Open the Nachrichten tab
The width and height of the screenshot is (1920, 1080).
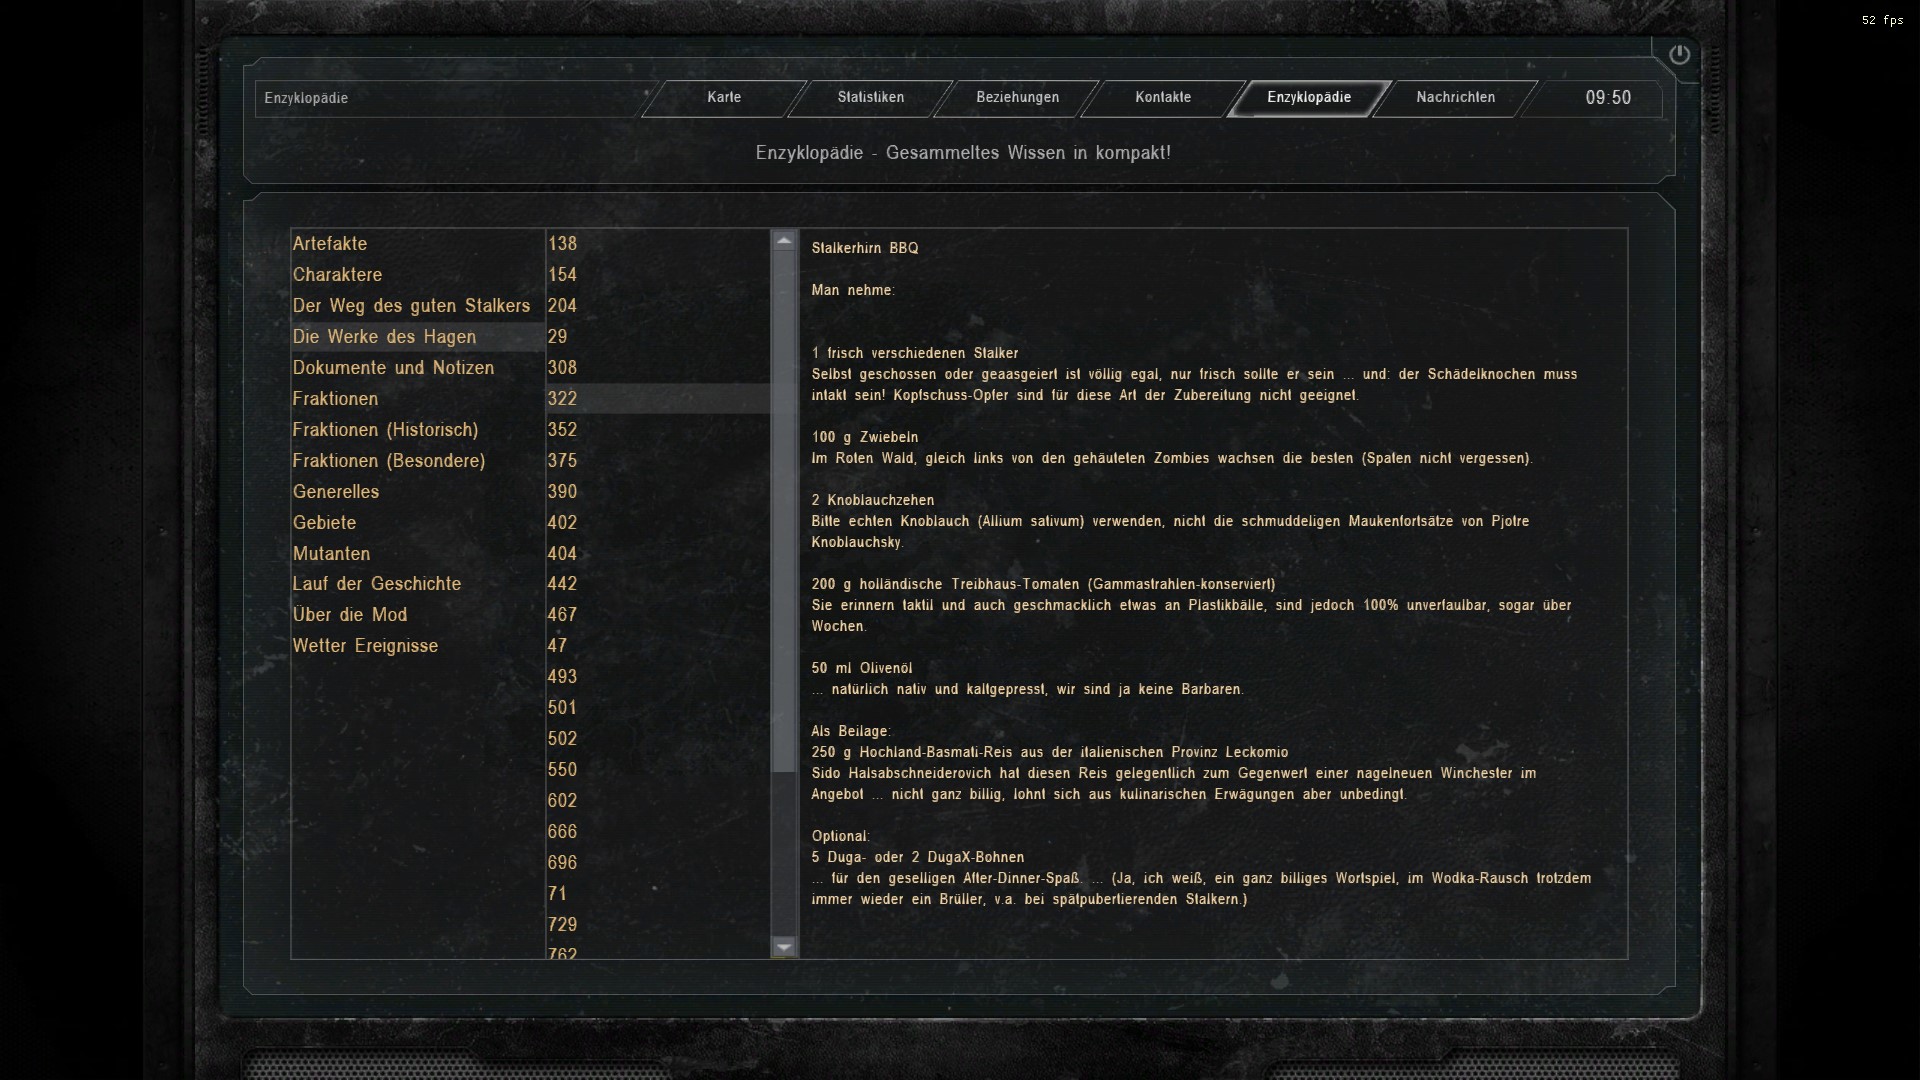click(x=1455, y=98)
